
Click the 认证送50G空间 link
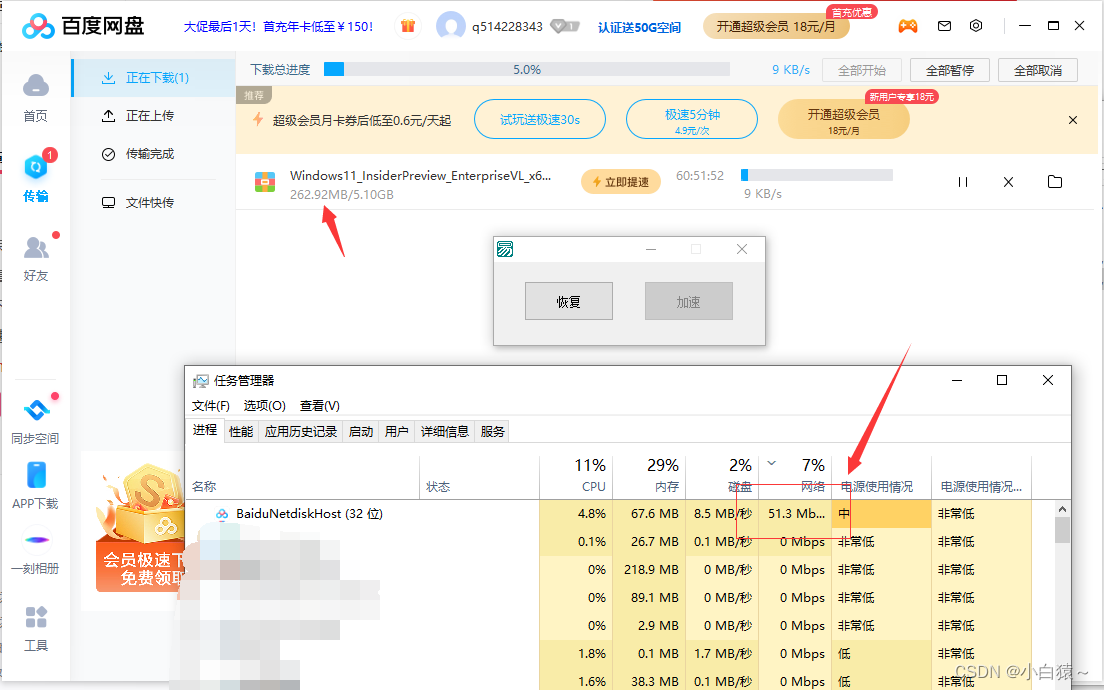(x=639, y=27)
